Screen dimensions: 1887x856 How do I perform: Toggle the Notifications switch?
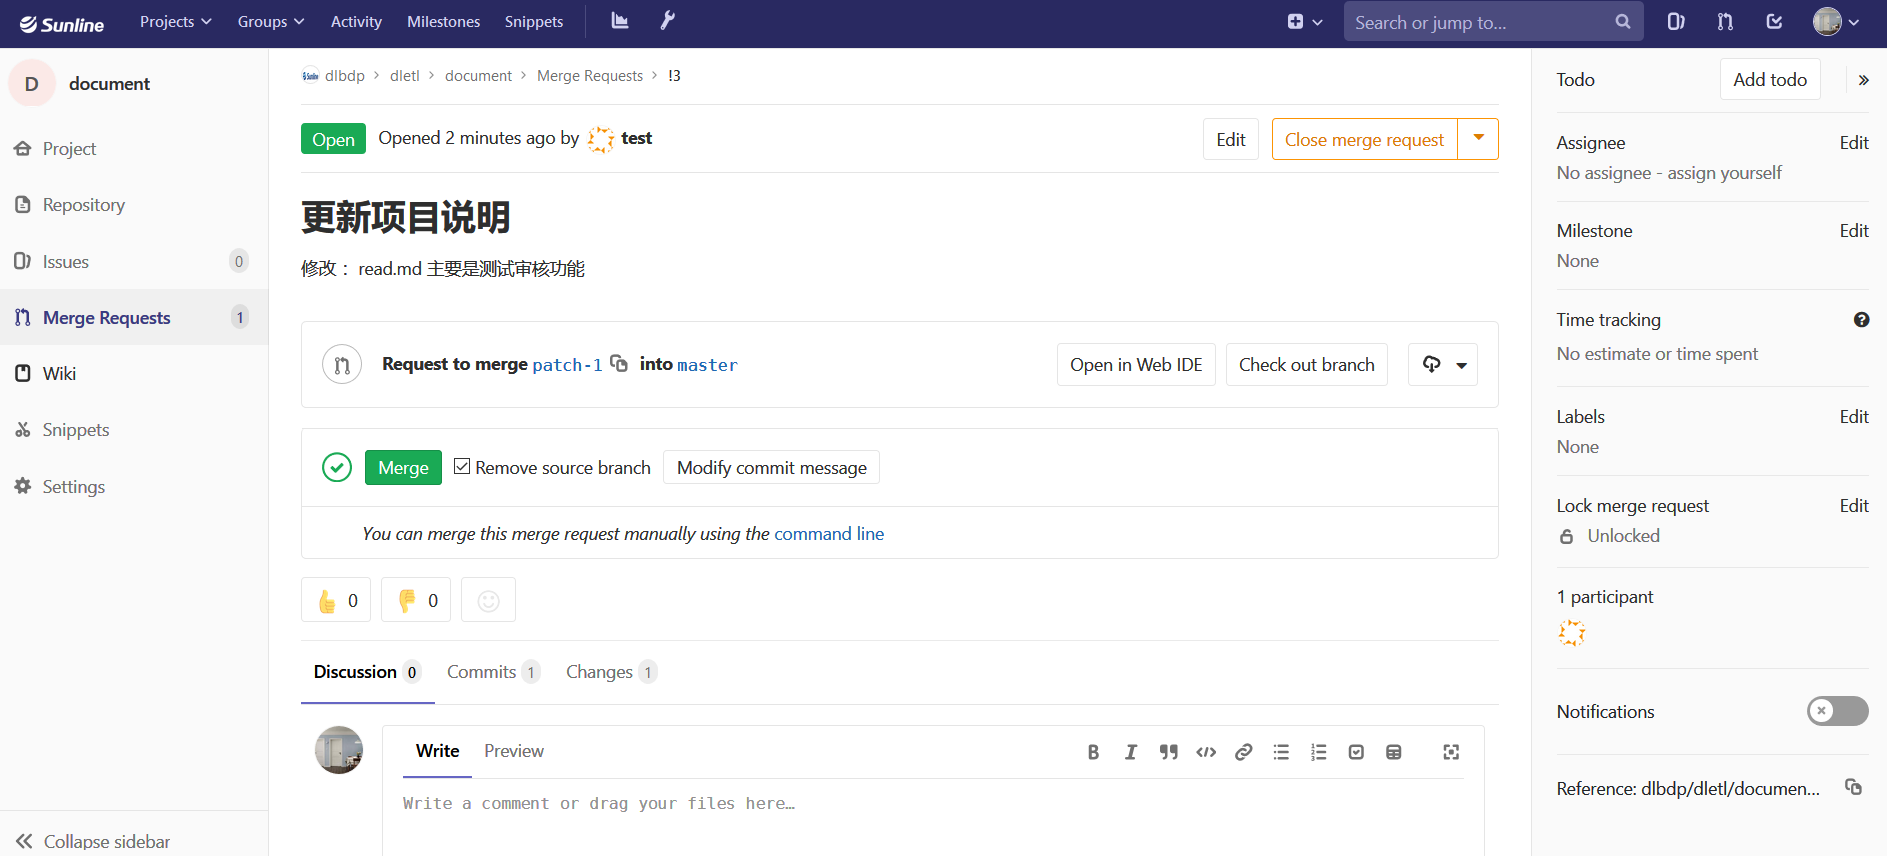tap(1837, 711)
